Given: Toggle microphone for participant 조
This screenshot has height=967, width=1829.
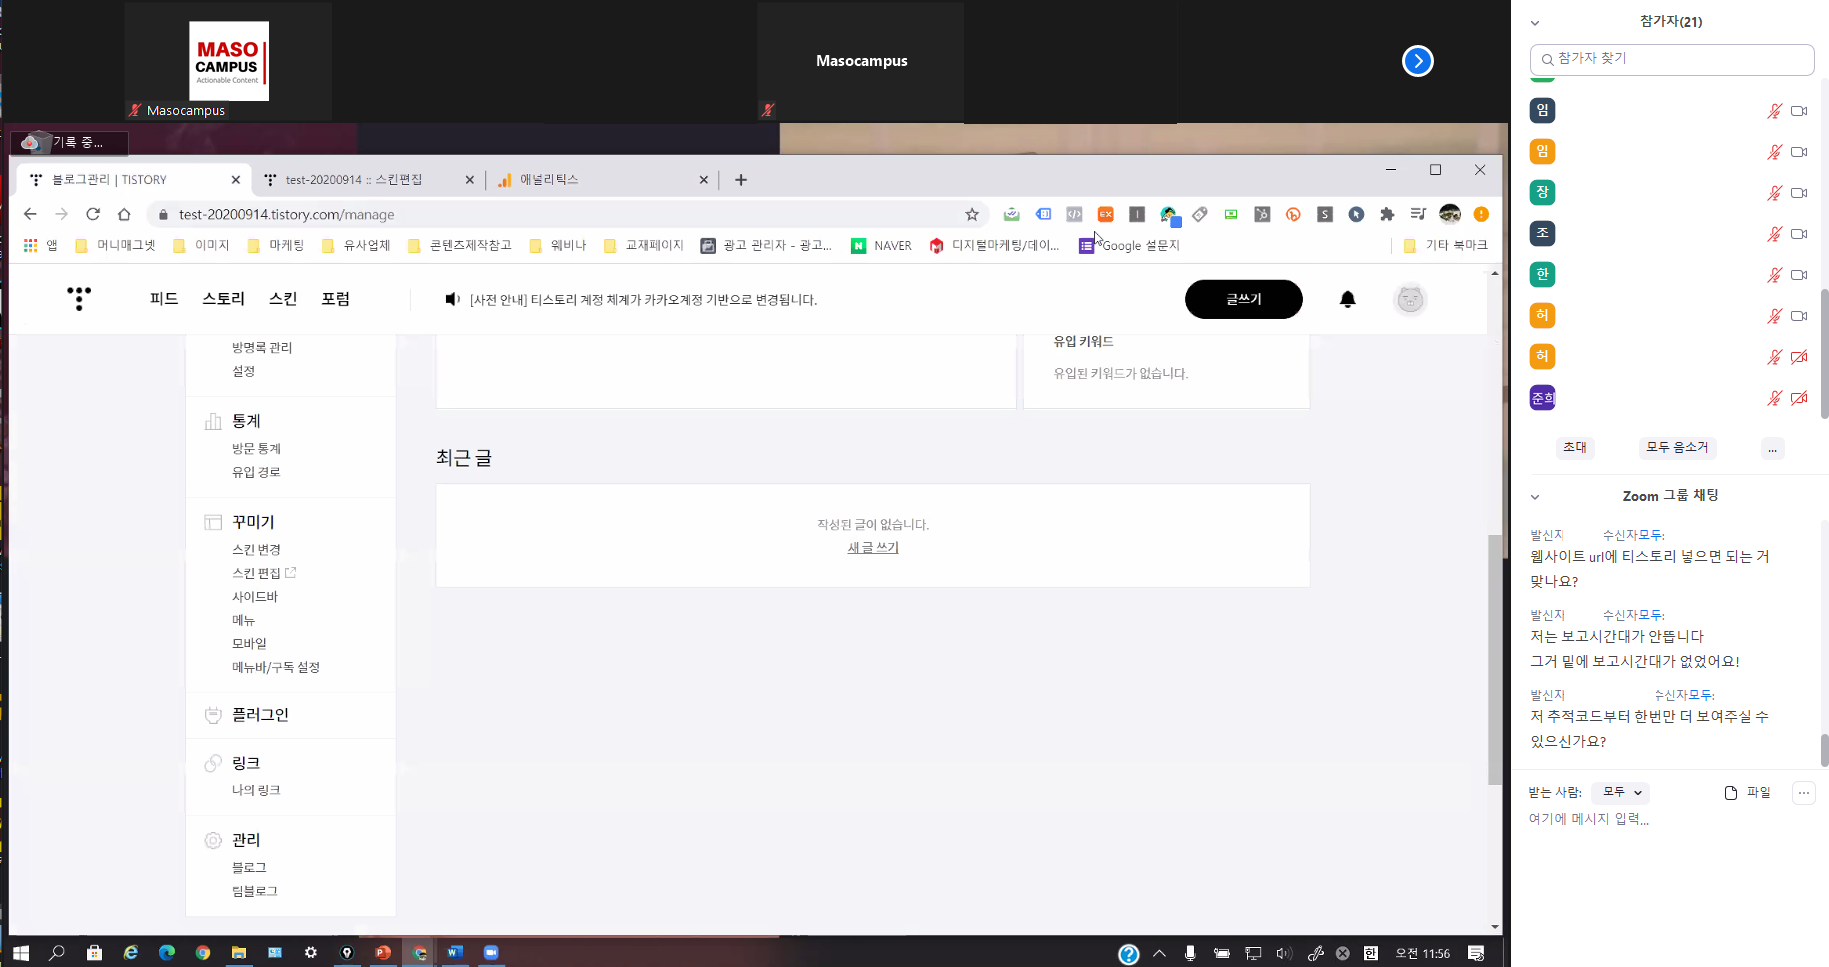Looking at the screenshot, I should click(x=1774, y=234).
